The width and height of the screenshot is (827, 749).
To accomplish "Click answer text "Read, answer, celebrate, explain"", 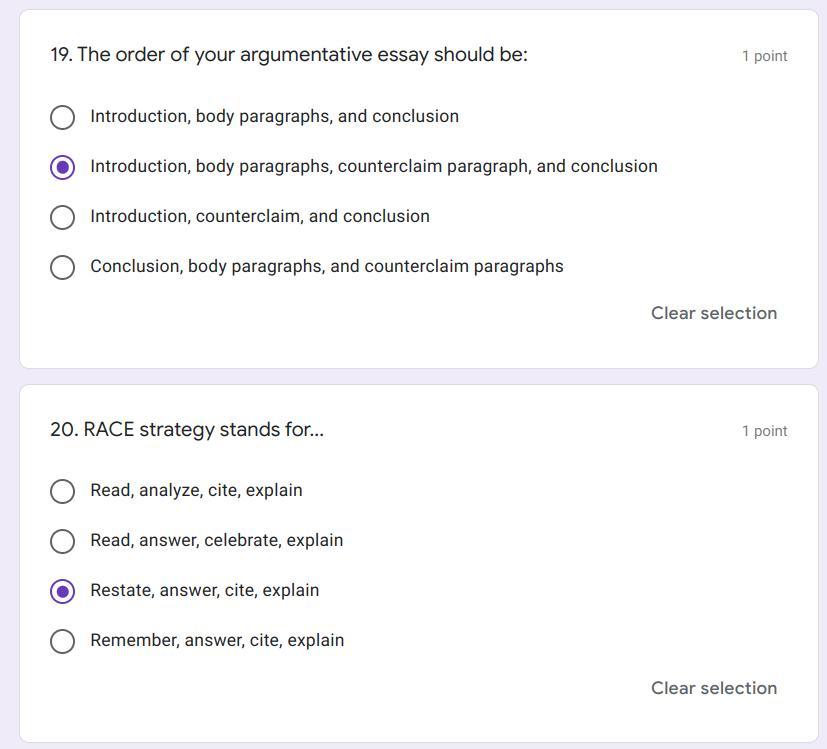I will (x=216, y=540).
